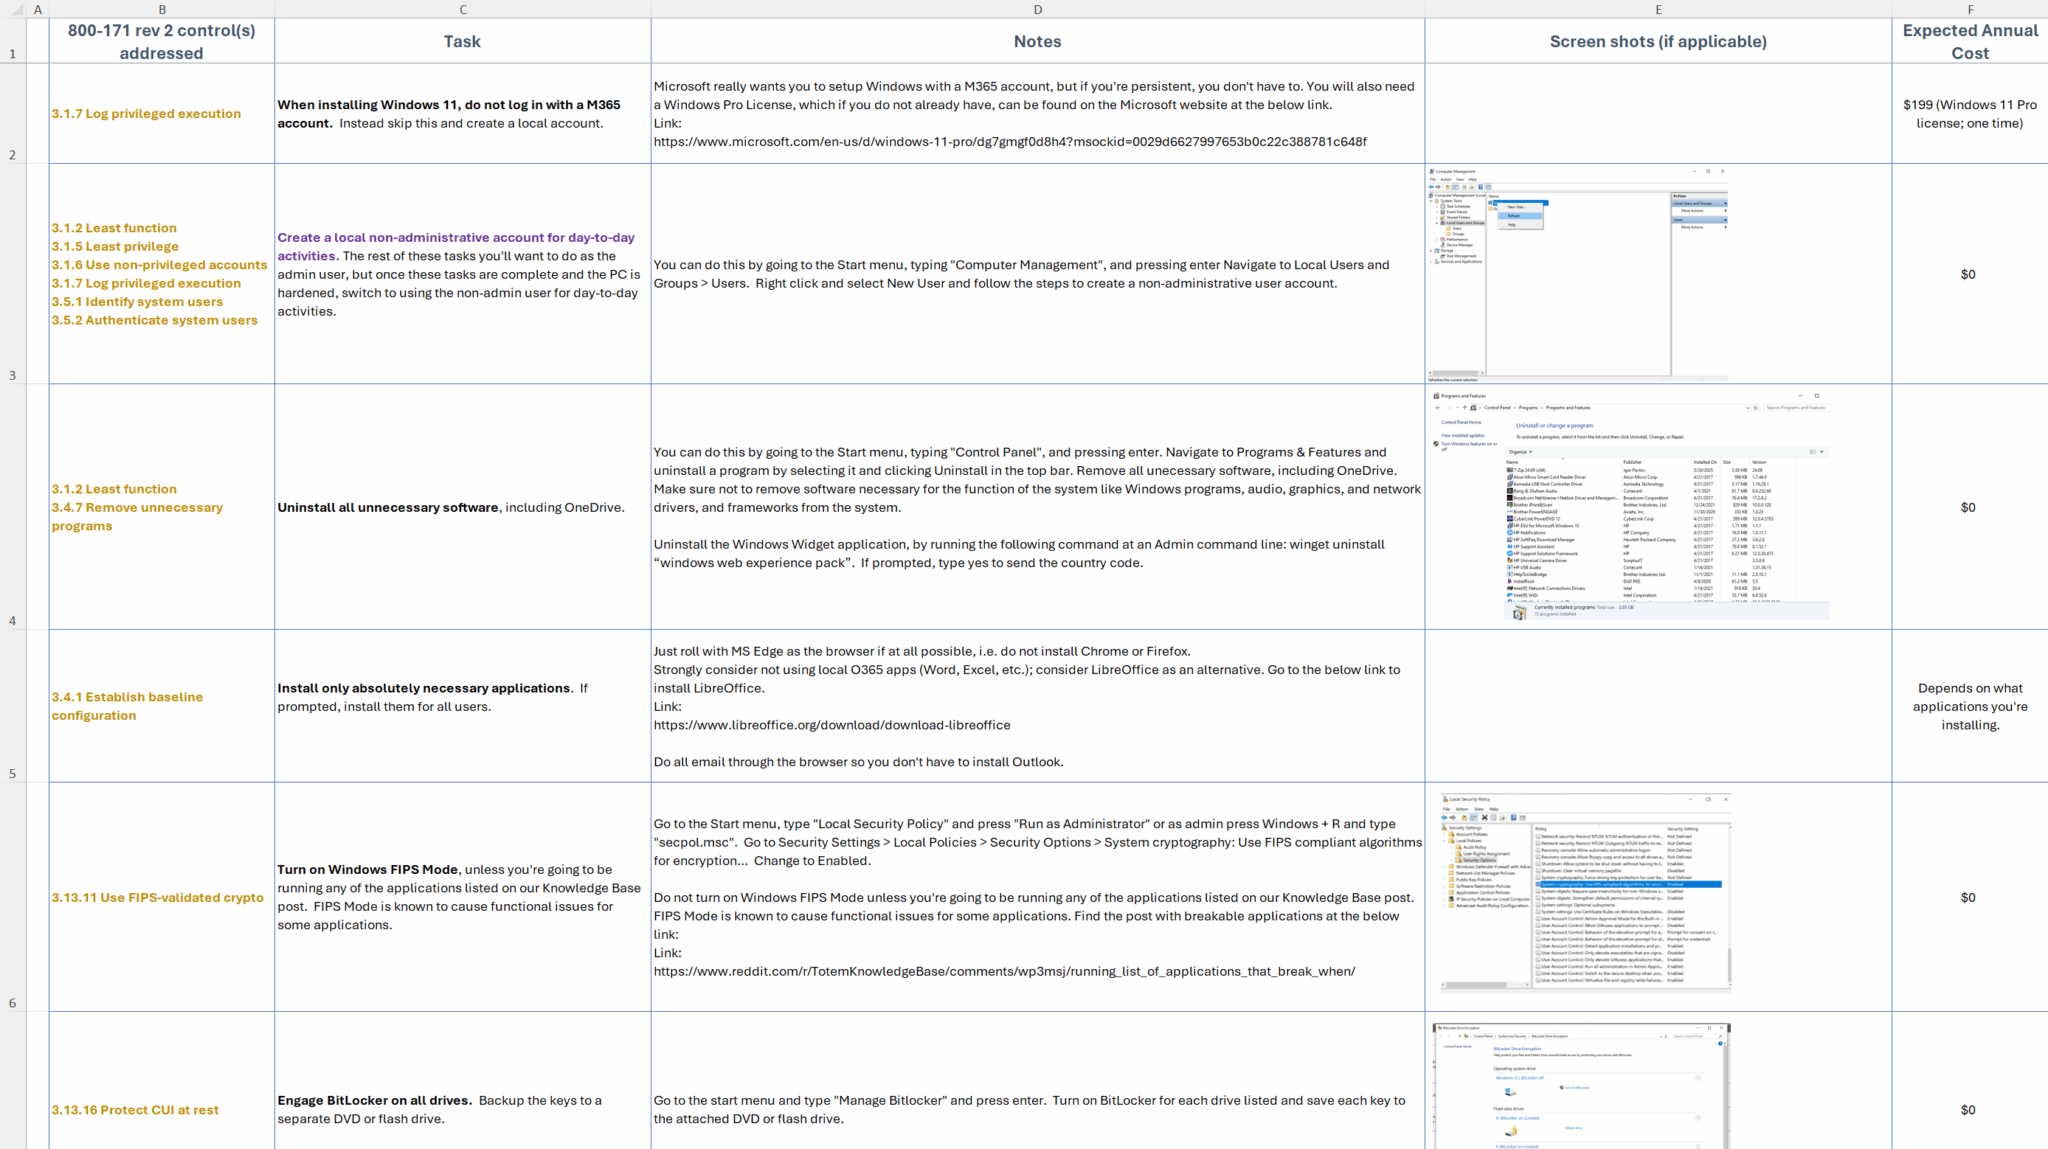The image size is (2048, 1149).
Task: Select the Local Security Policy screenshot
Action: click(x=1585, y=892)
